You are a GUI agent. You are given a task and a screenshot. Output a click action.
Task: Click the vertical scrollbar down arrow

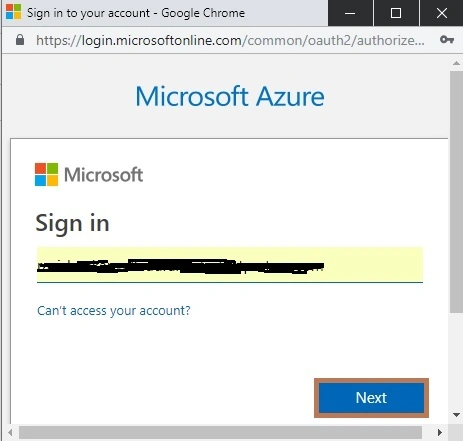point(456,415)
